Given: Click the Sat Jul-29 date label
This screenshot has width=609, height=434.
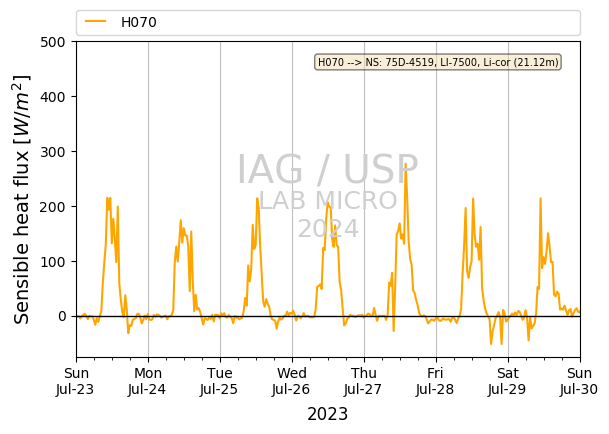Looking at the screenshot, I should 507,381.
